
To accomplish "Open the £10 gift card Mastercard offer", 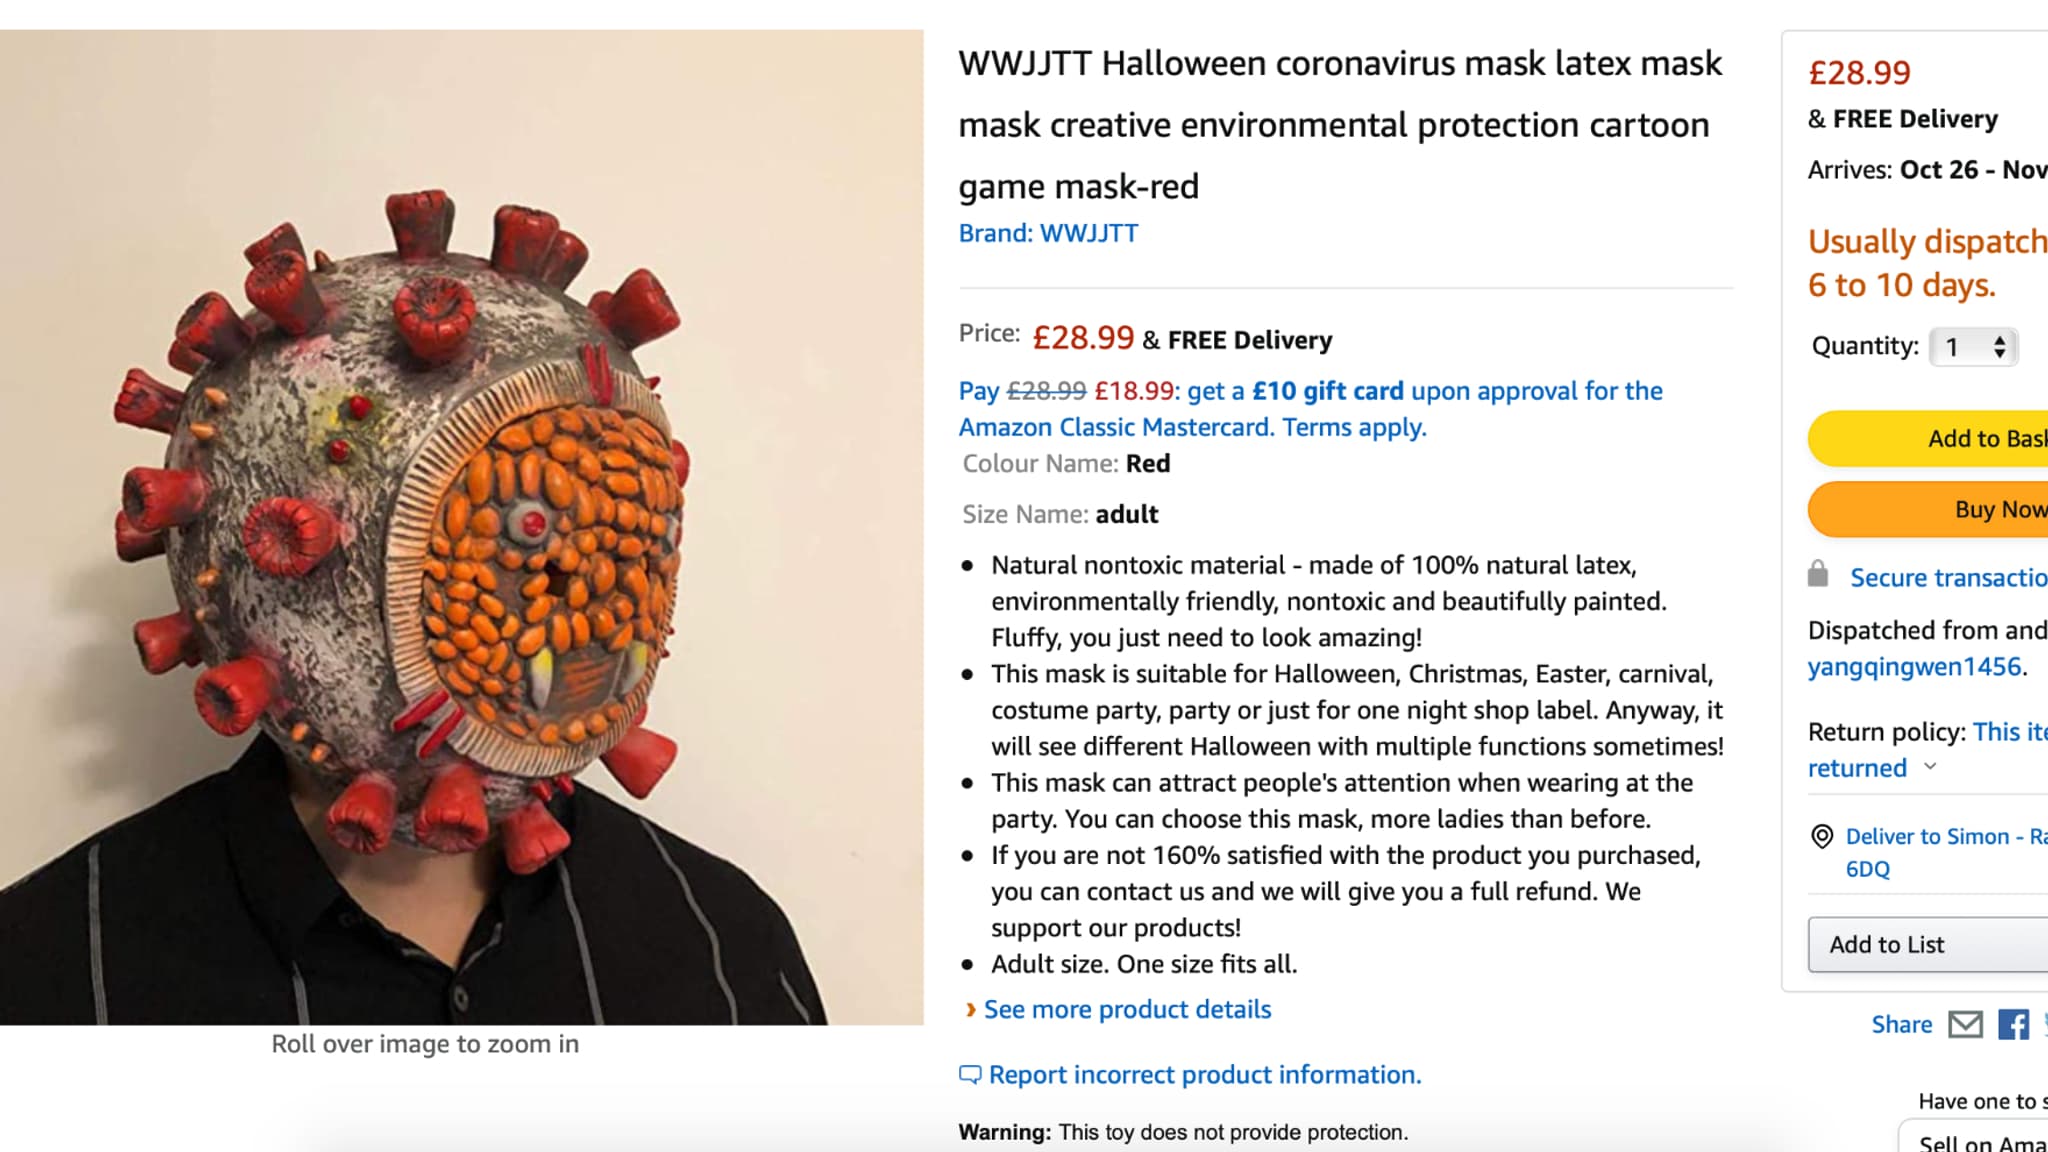I will click(x=1310, y=409).
